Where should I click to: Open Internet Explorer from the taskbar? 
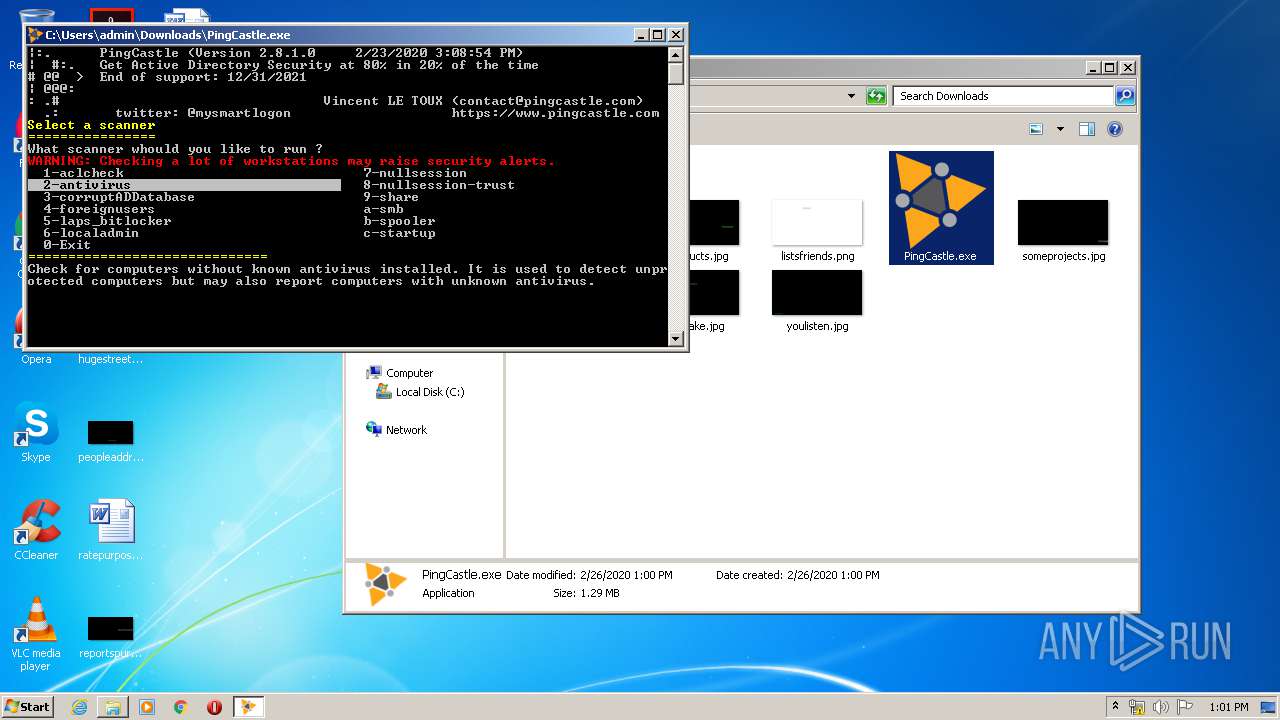(x=79, y=707)
